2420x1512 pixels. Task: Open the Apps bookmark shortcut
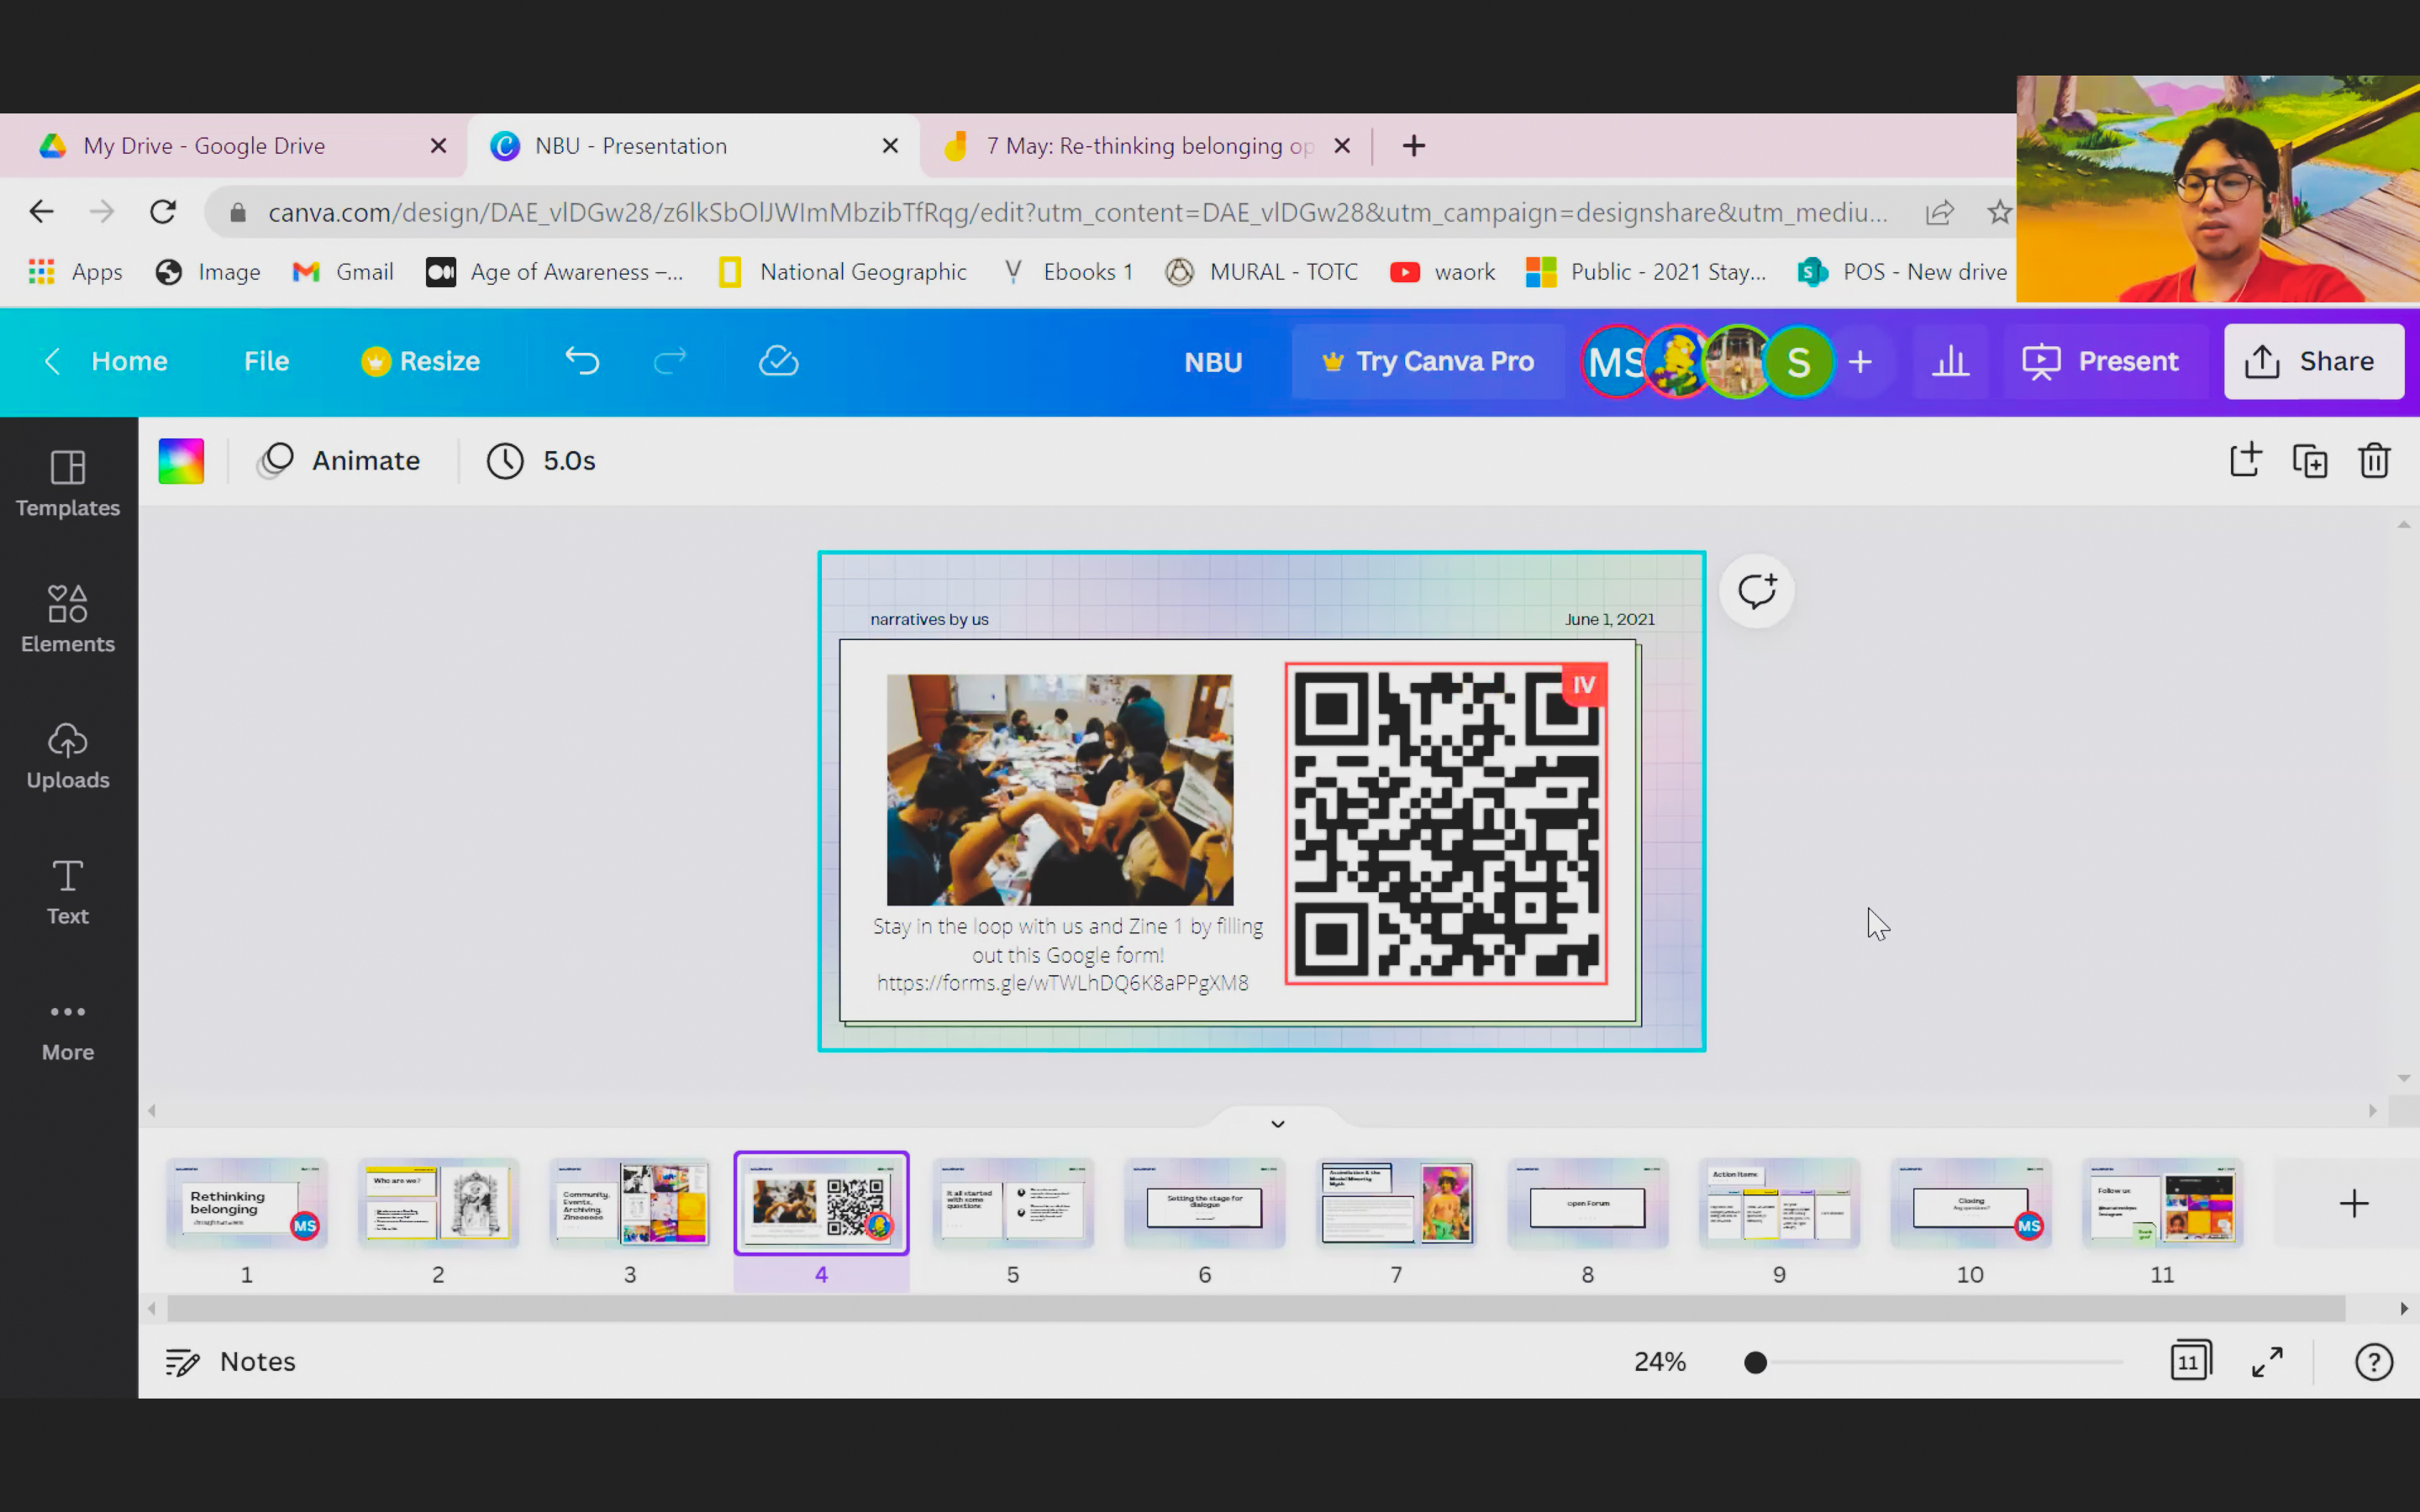tap(76, 272)
